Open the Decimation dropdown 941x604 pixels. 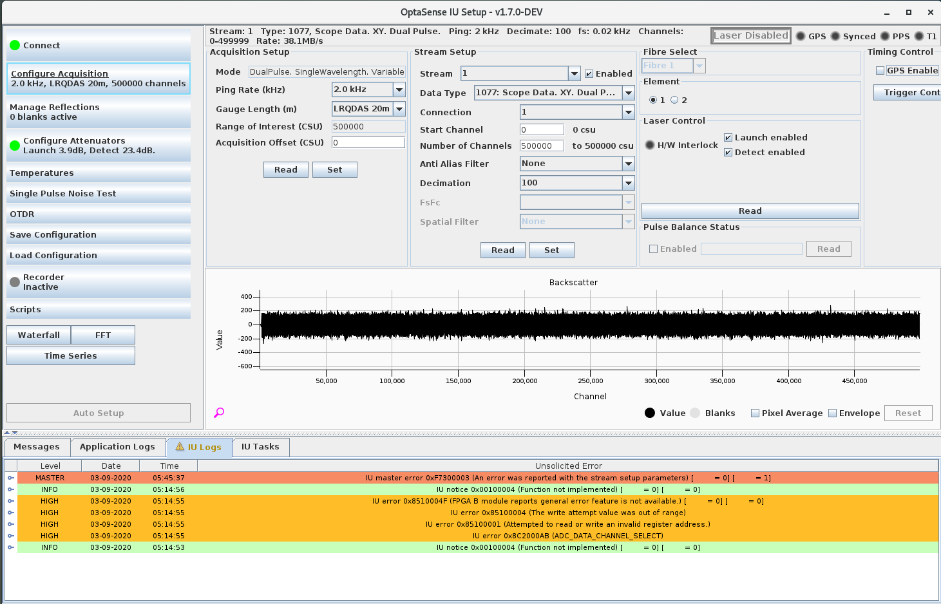(628, 183)
